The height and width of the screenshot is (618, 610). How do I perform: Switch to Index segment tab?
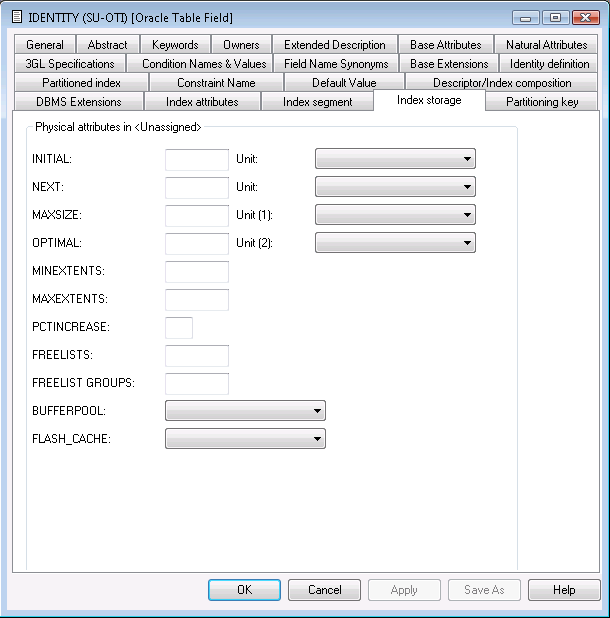[317, 102]
